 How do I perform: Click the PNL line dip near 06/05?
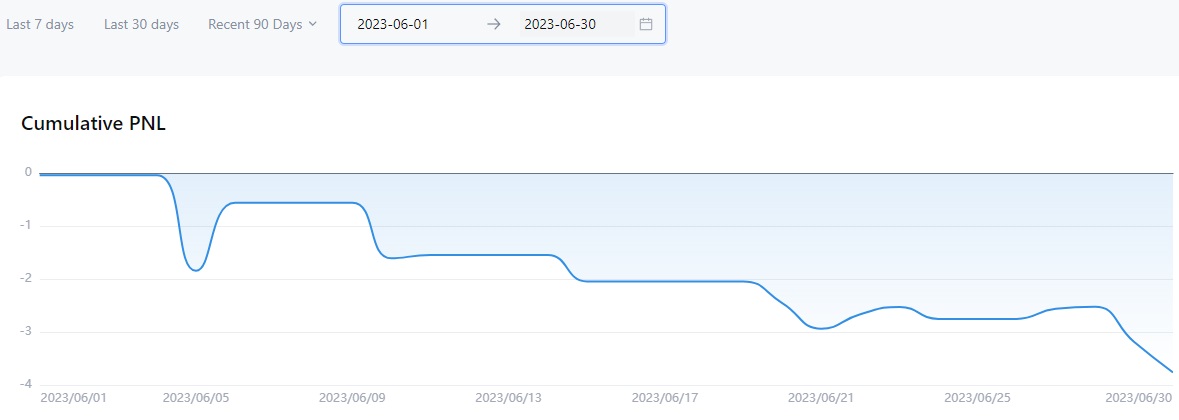tap(197, 270)
